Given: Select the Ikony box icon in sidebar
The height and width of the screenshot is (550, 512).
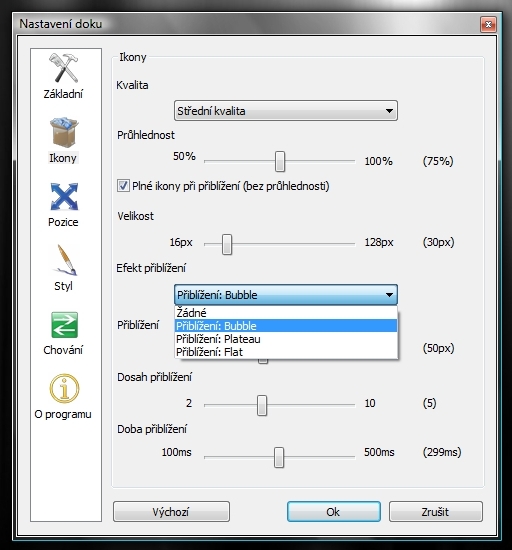Looking at the screenshot, I should (64, 133).
